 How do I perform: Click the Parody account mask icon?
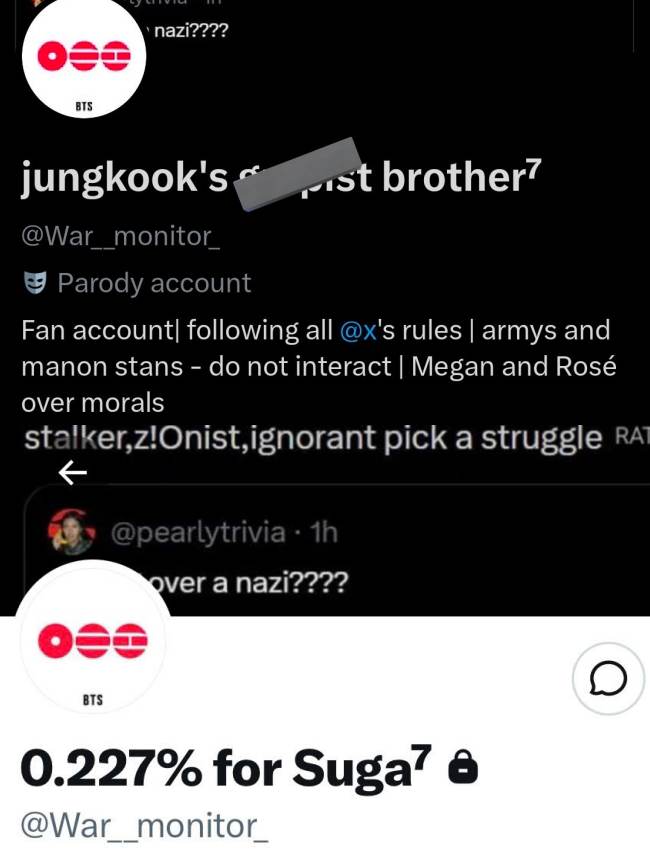tap(35, 283)
